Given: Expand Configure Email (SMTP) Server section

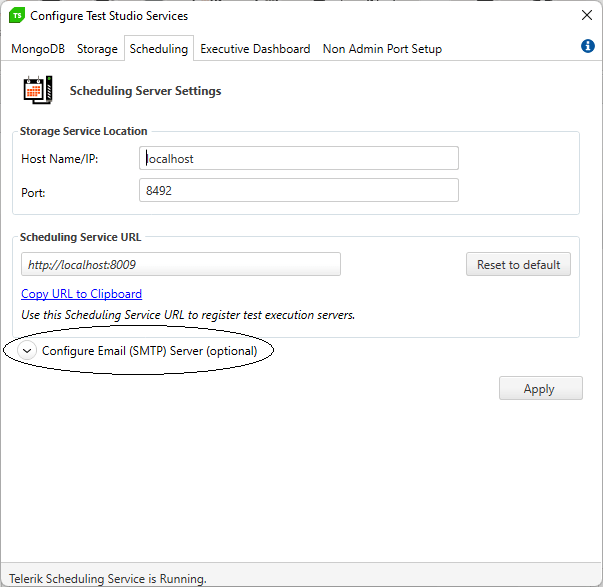Looking at the screenshot, I should click(x=27, y=351).
